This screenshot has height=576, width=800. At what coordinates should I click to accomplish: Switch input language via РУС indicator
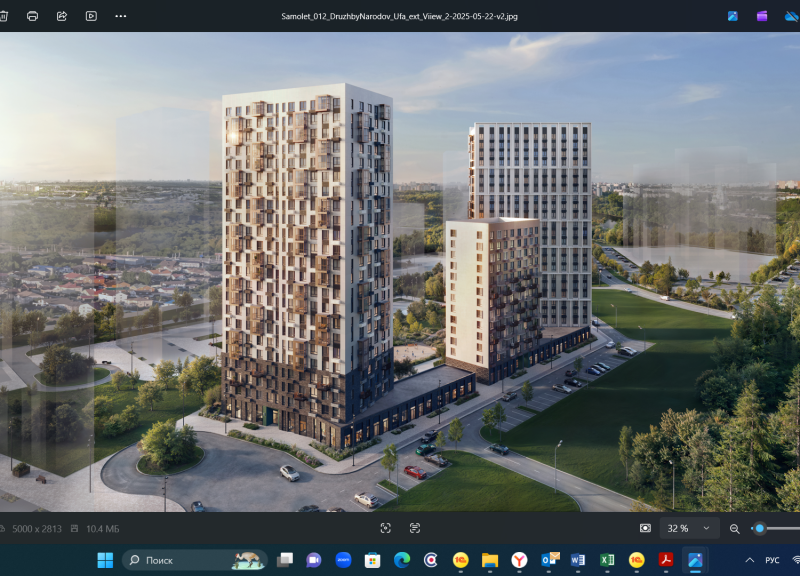(773, 560)
